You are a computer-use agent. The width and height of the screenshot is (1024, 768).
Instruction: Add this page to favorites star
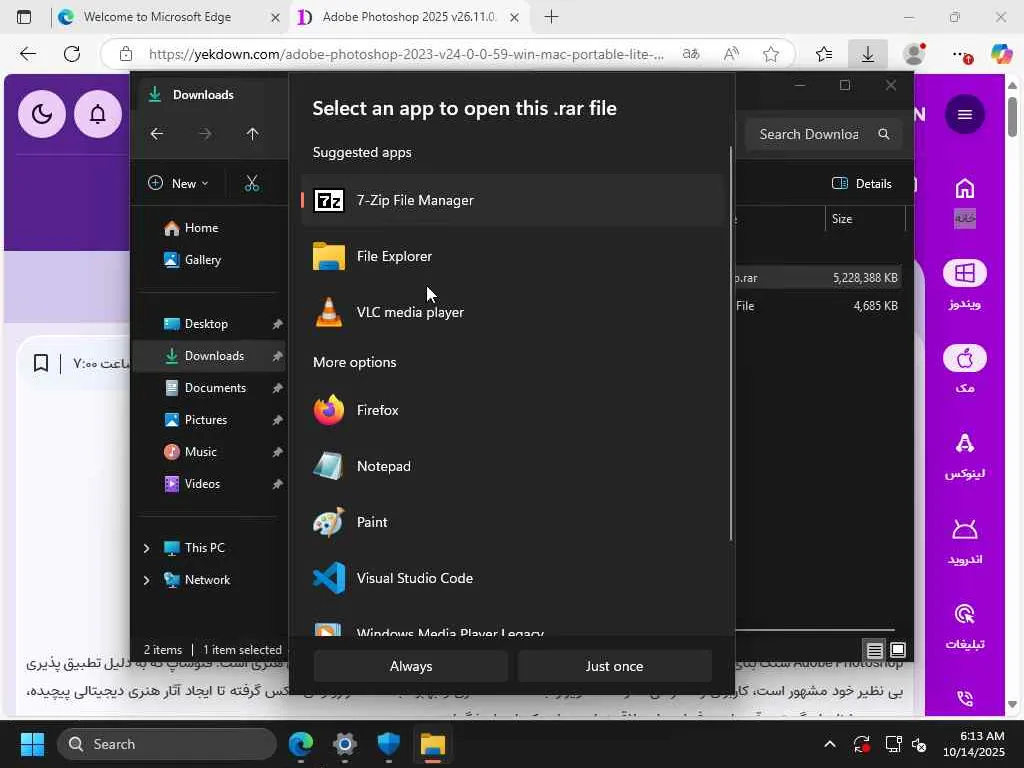point(771,54)
